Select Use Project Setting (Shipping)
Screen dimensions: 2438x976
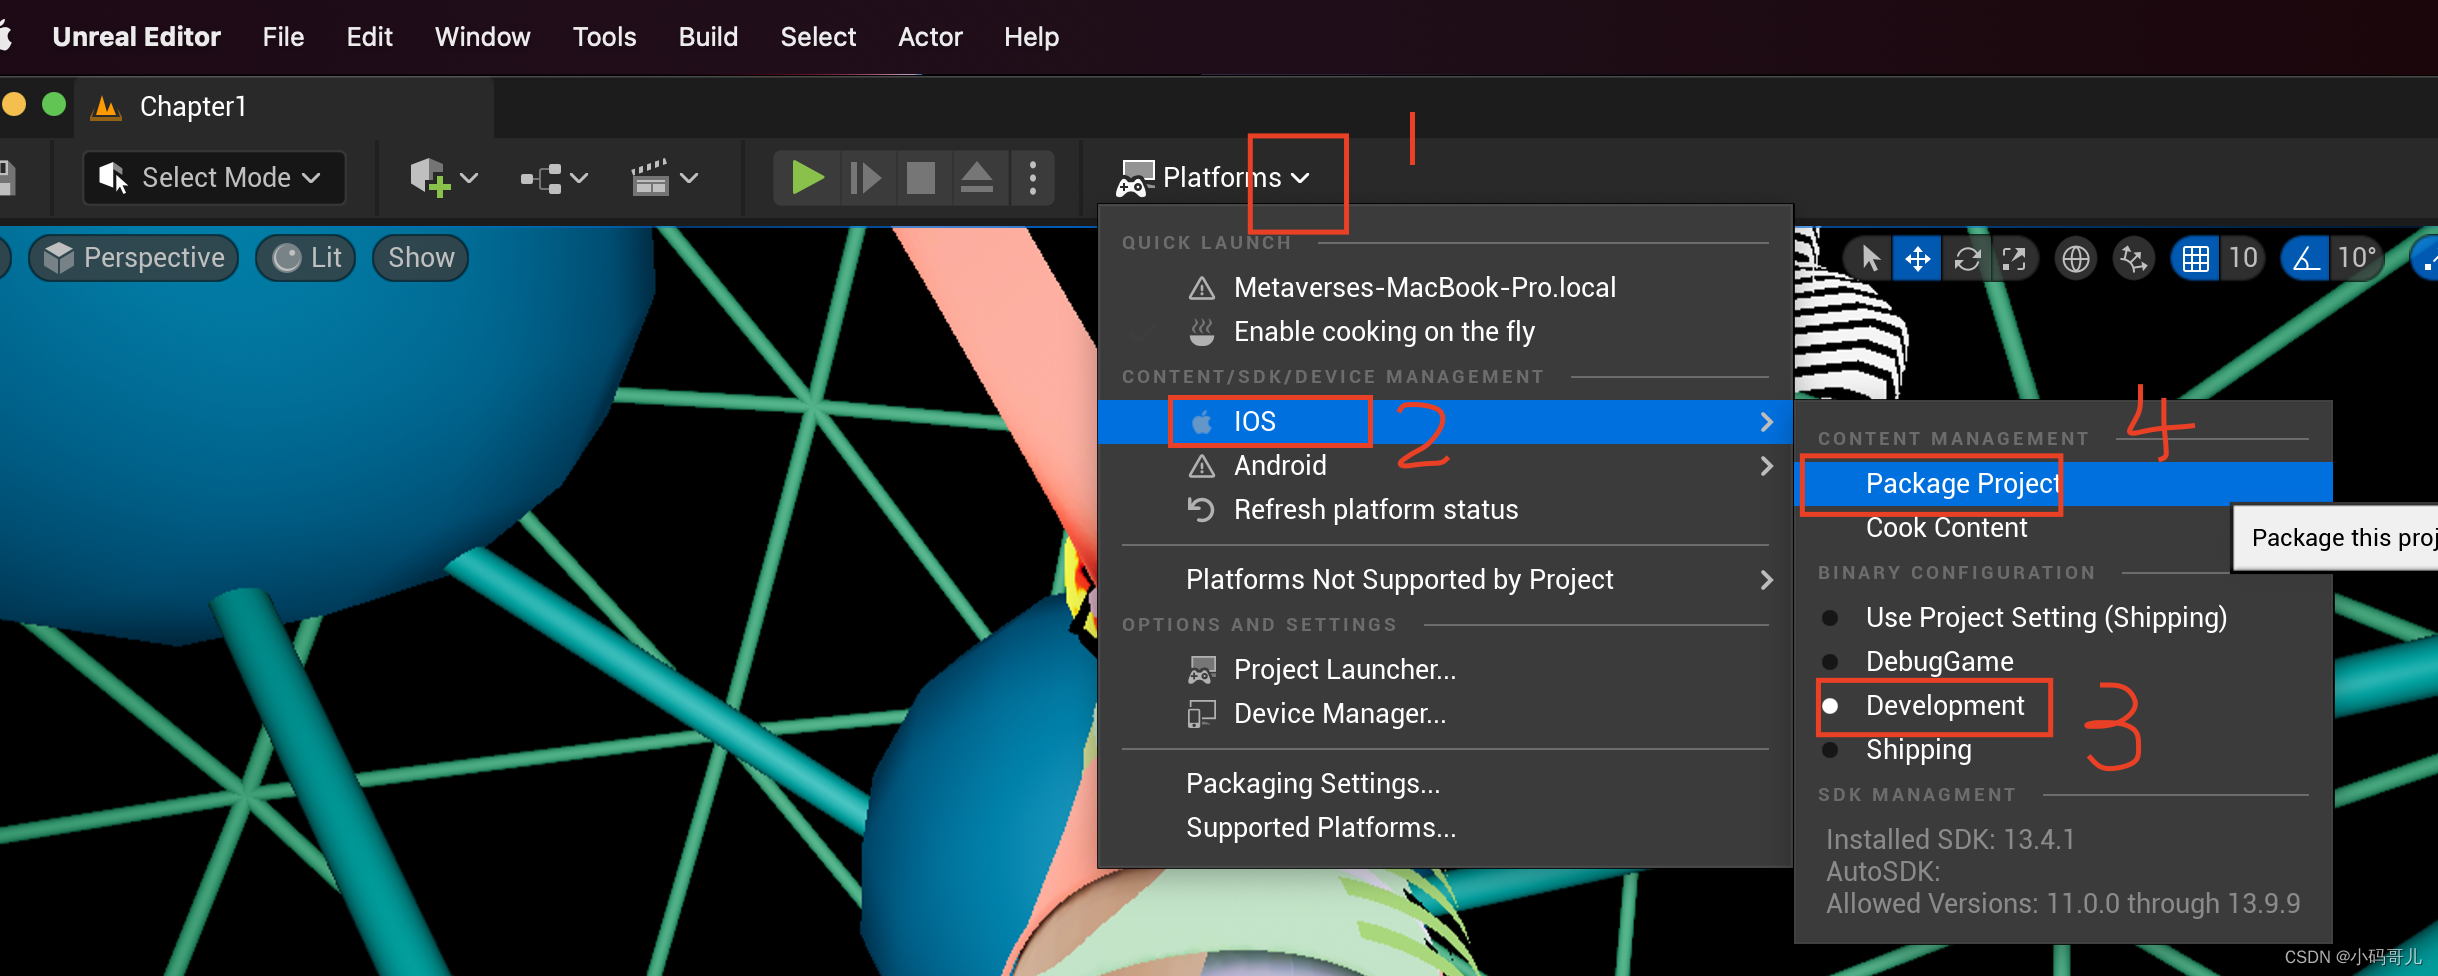click(2065, 618)
